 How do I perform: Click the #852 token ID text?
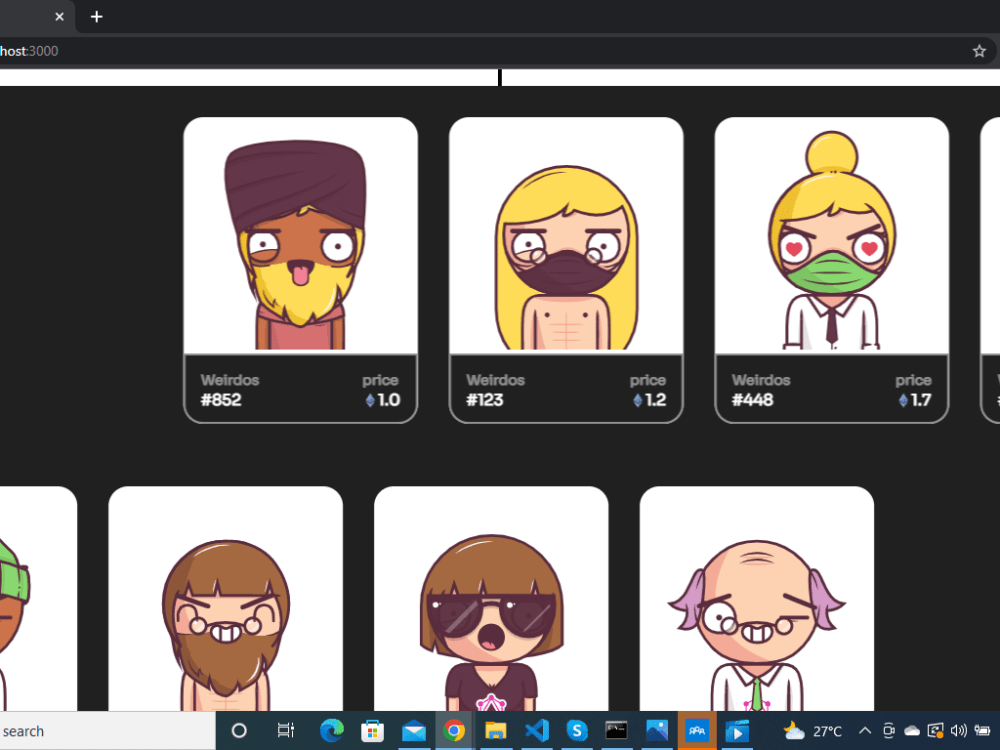tap(221, 400)
